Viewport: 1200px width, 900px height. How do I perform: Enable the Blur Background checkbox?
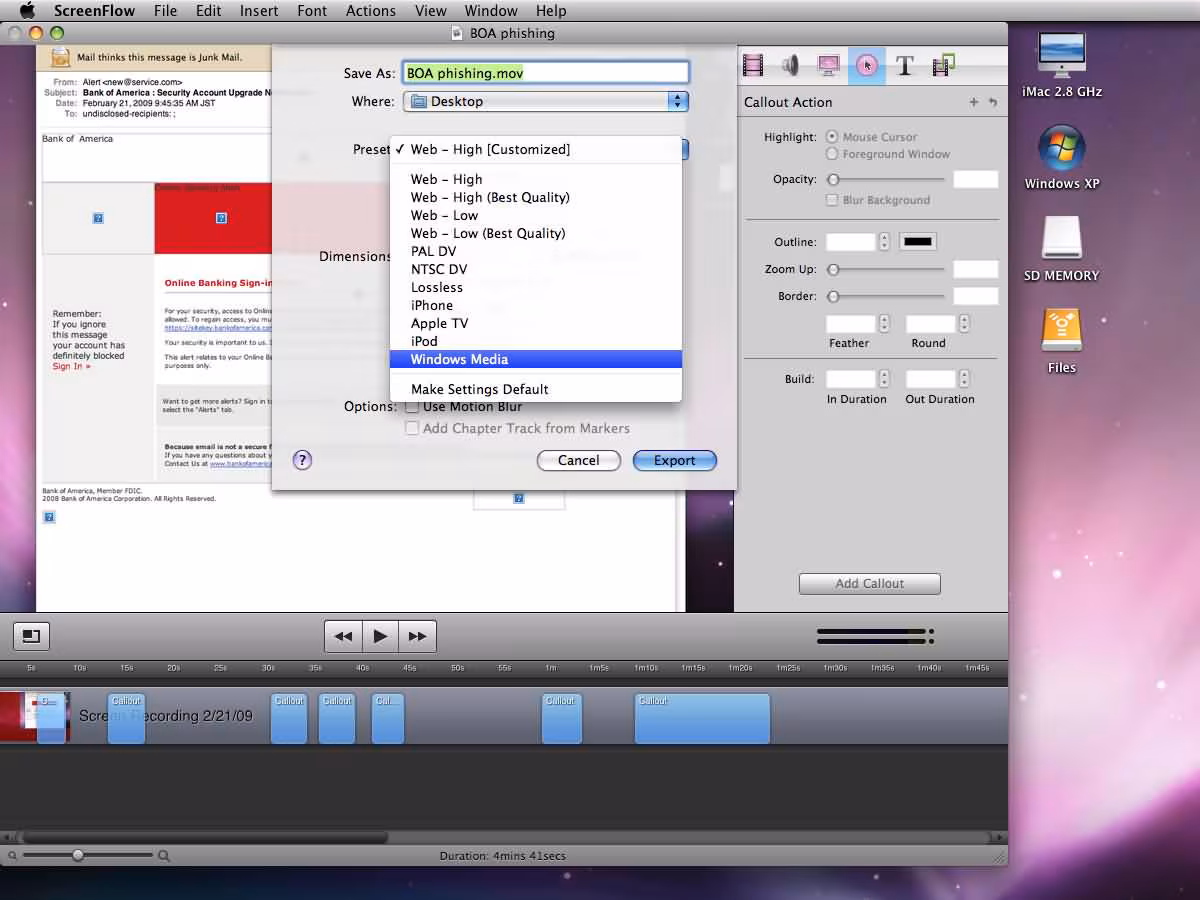pyautogui.click(x=832, y=200)
